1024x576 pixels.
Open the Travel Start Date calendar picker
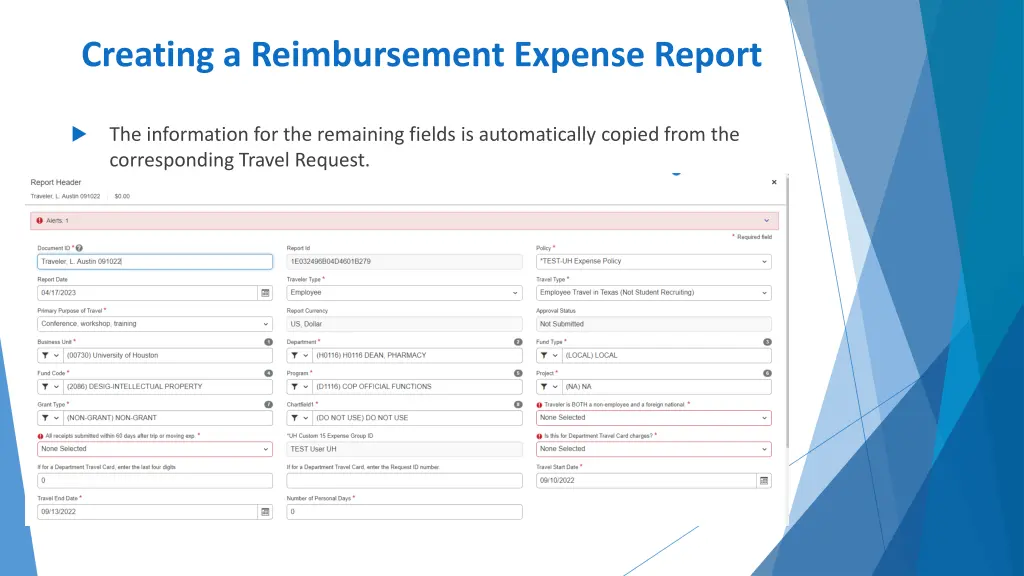764,481
